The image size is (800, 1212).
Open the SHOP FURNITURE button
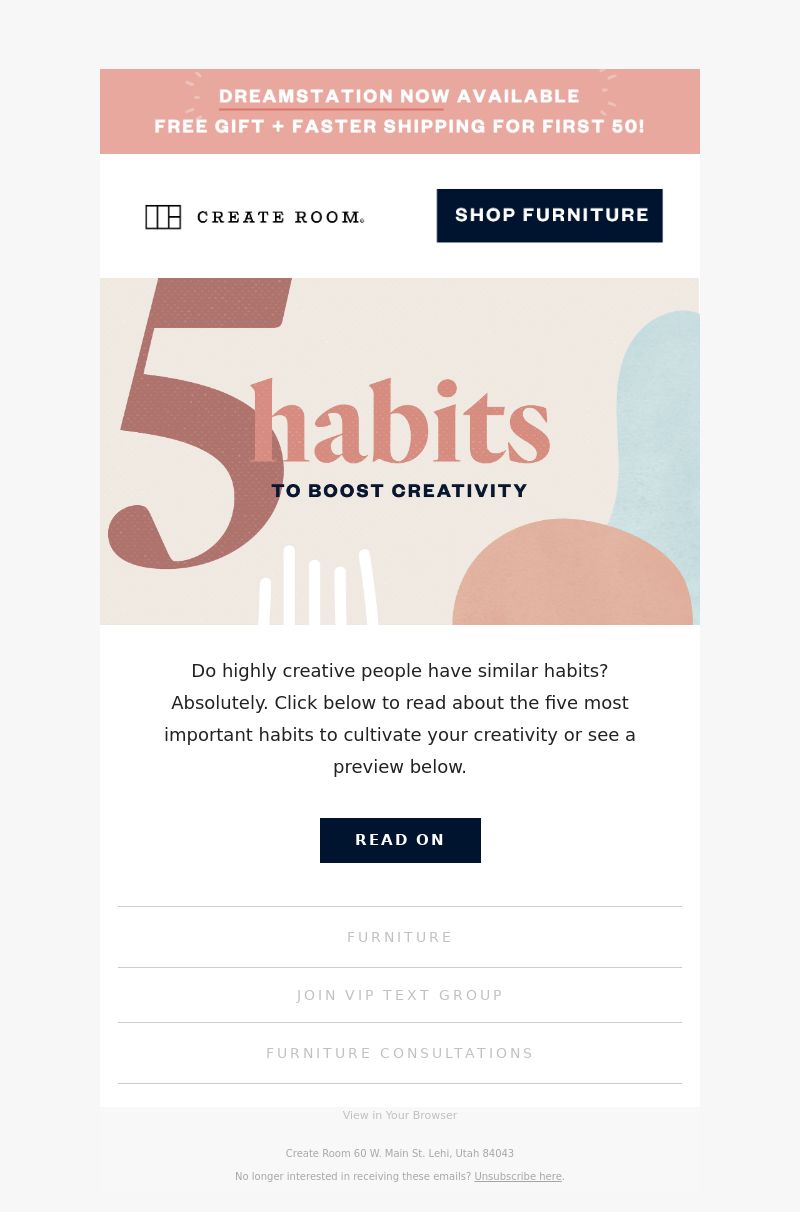[549, 215]
